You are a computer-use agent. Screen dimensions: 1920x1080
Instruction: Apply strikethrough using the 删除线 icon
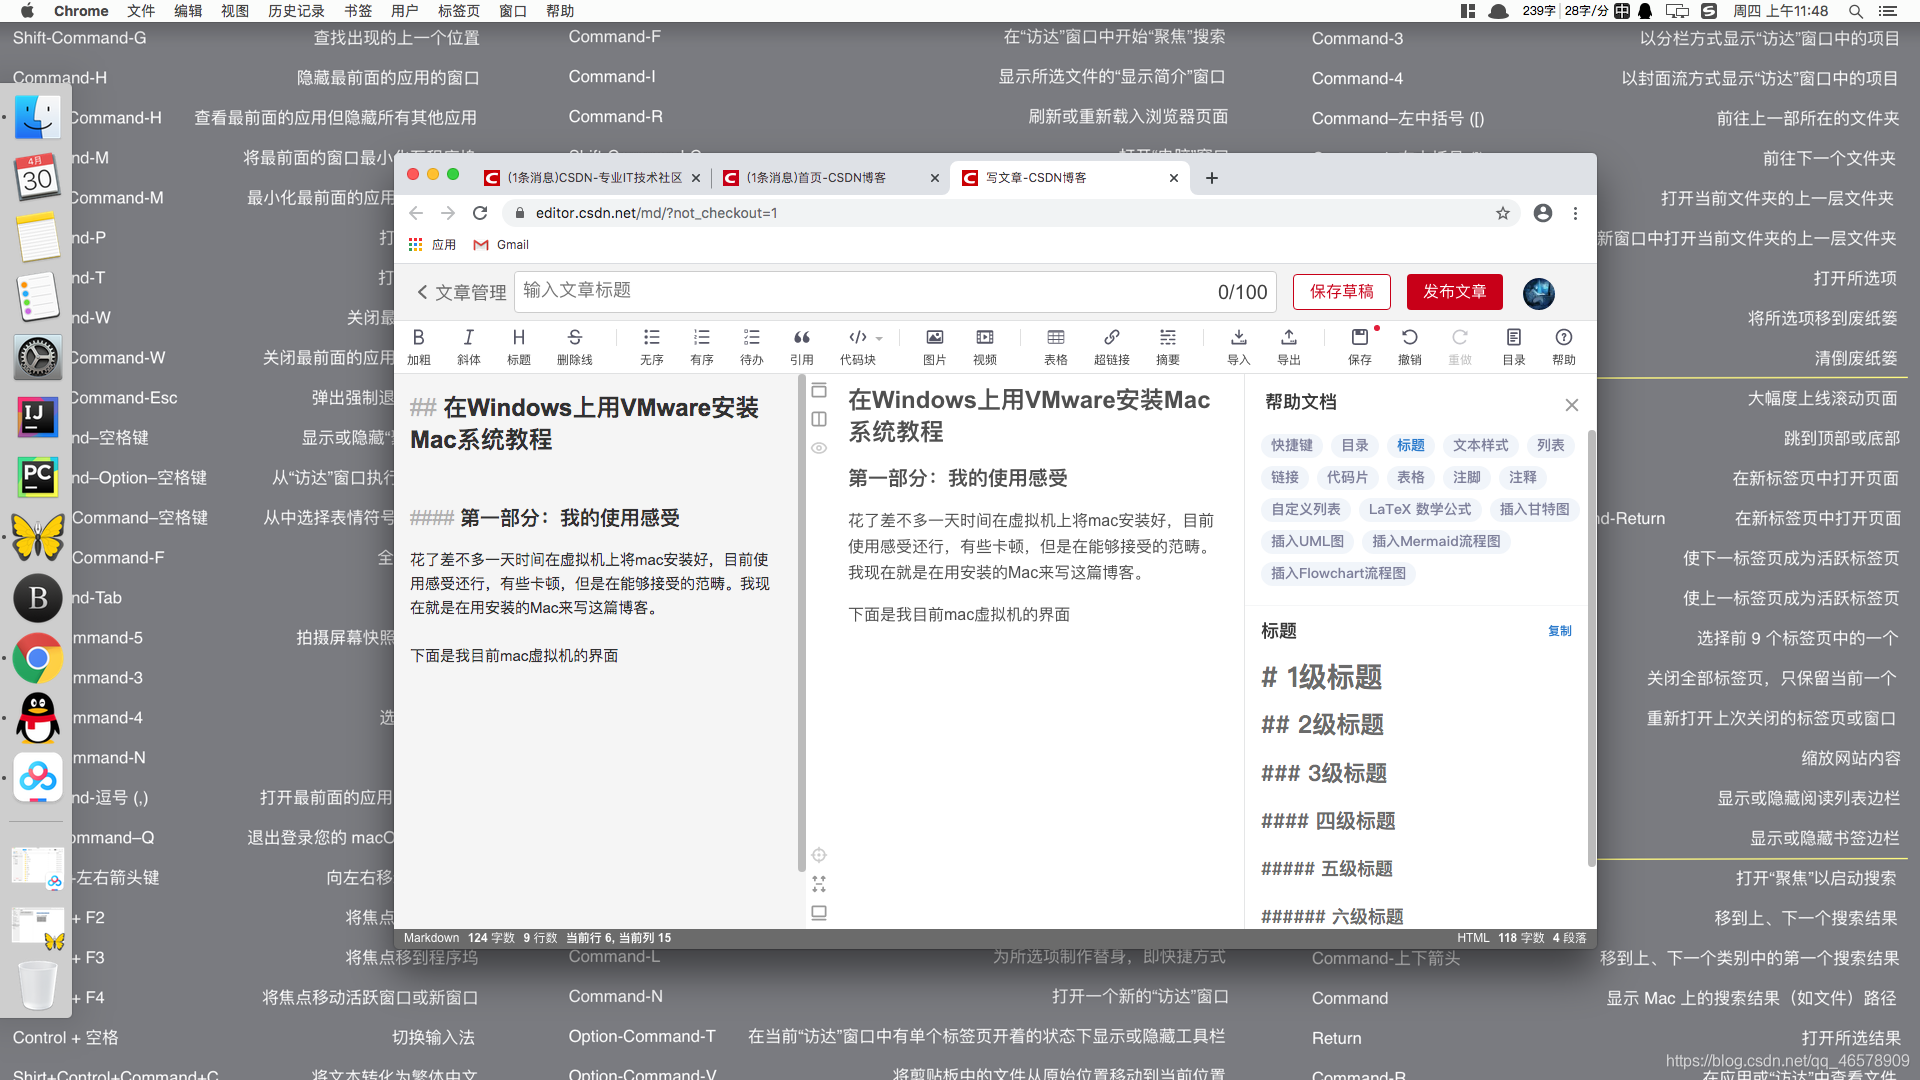point(574,346)
